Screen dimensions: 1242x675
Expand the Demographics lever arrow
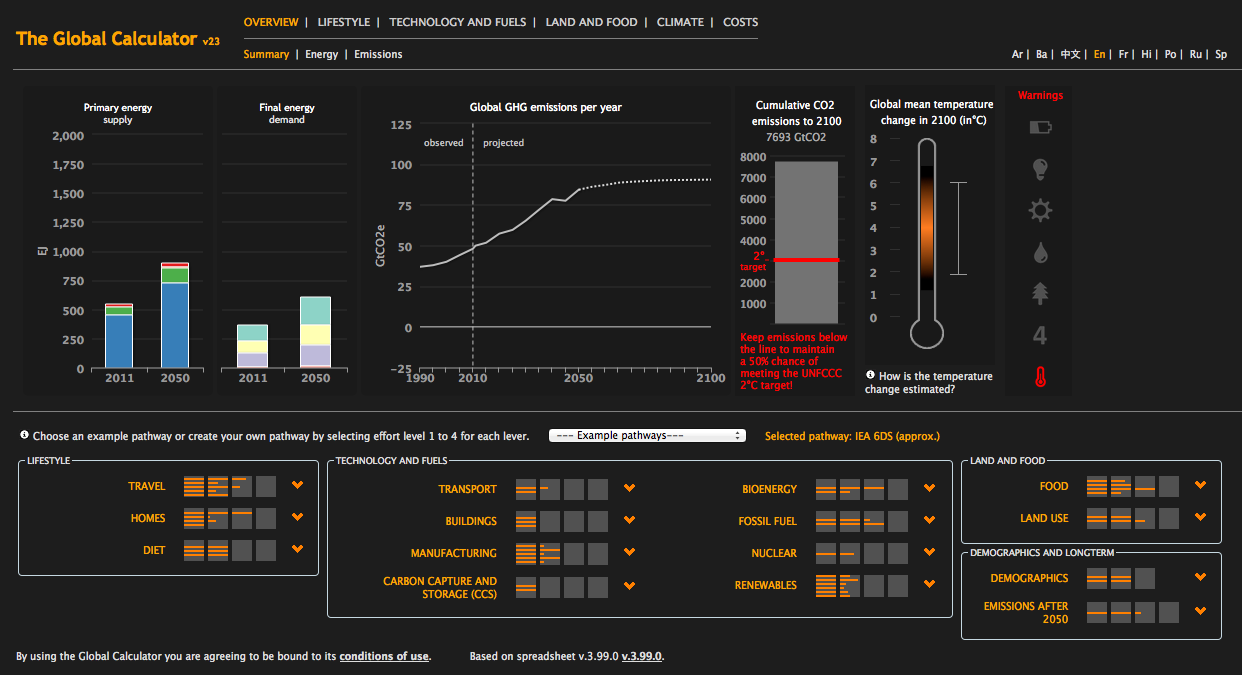point(1200,578)
